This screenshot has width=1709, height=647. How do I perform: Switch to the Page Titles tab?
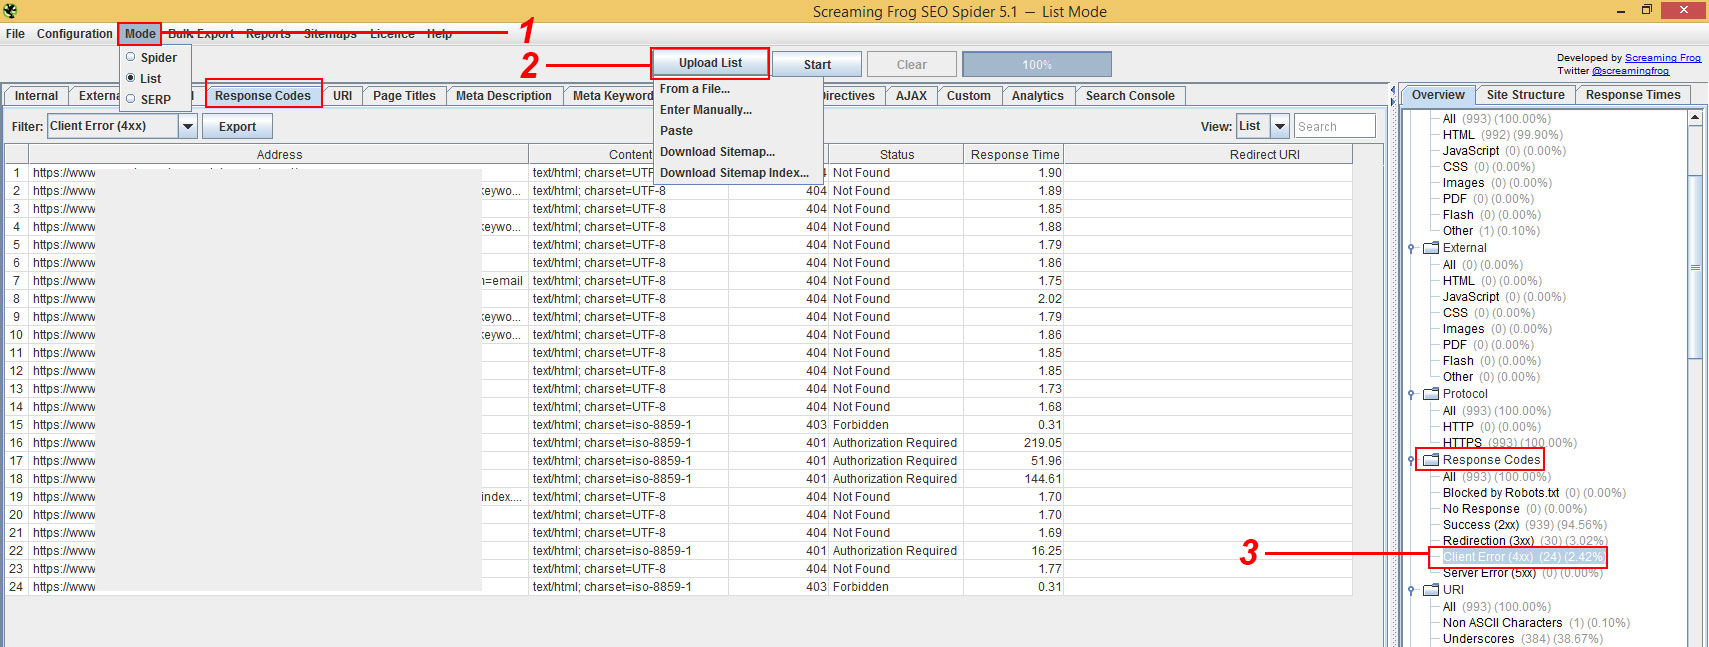pyautogui.click(x=404, y=96)
